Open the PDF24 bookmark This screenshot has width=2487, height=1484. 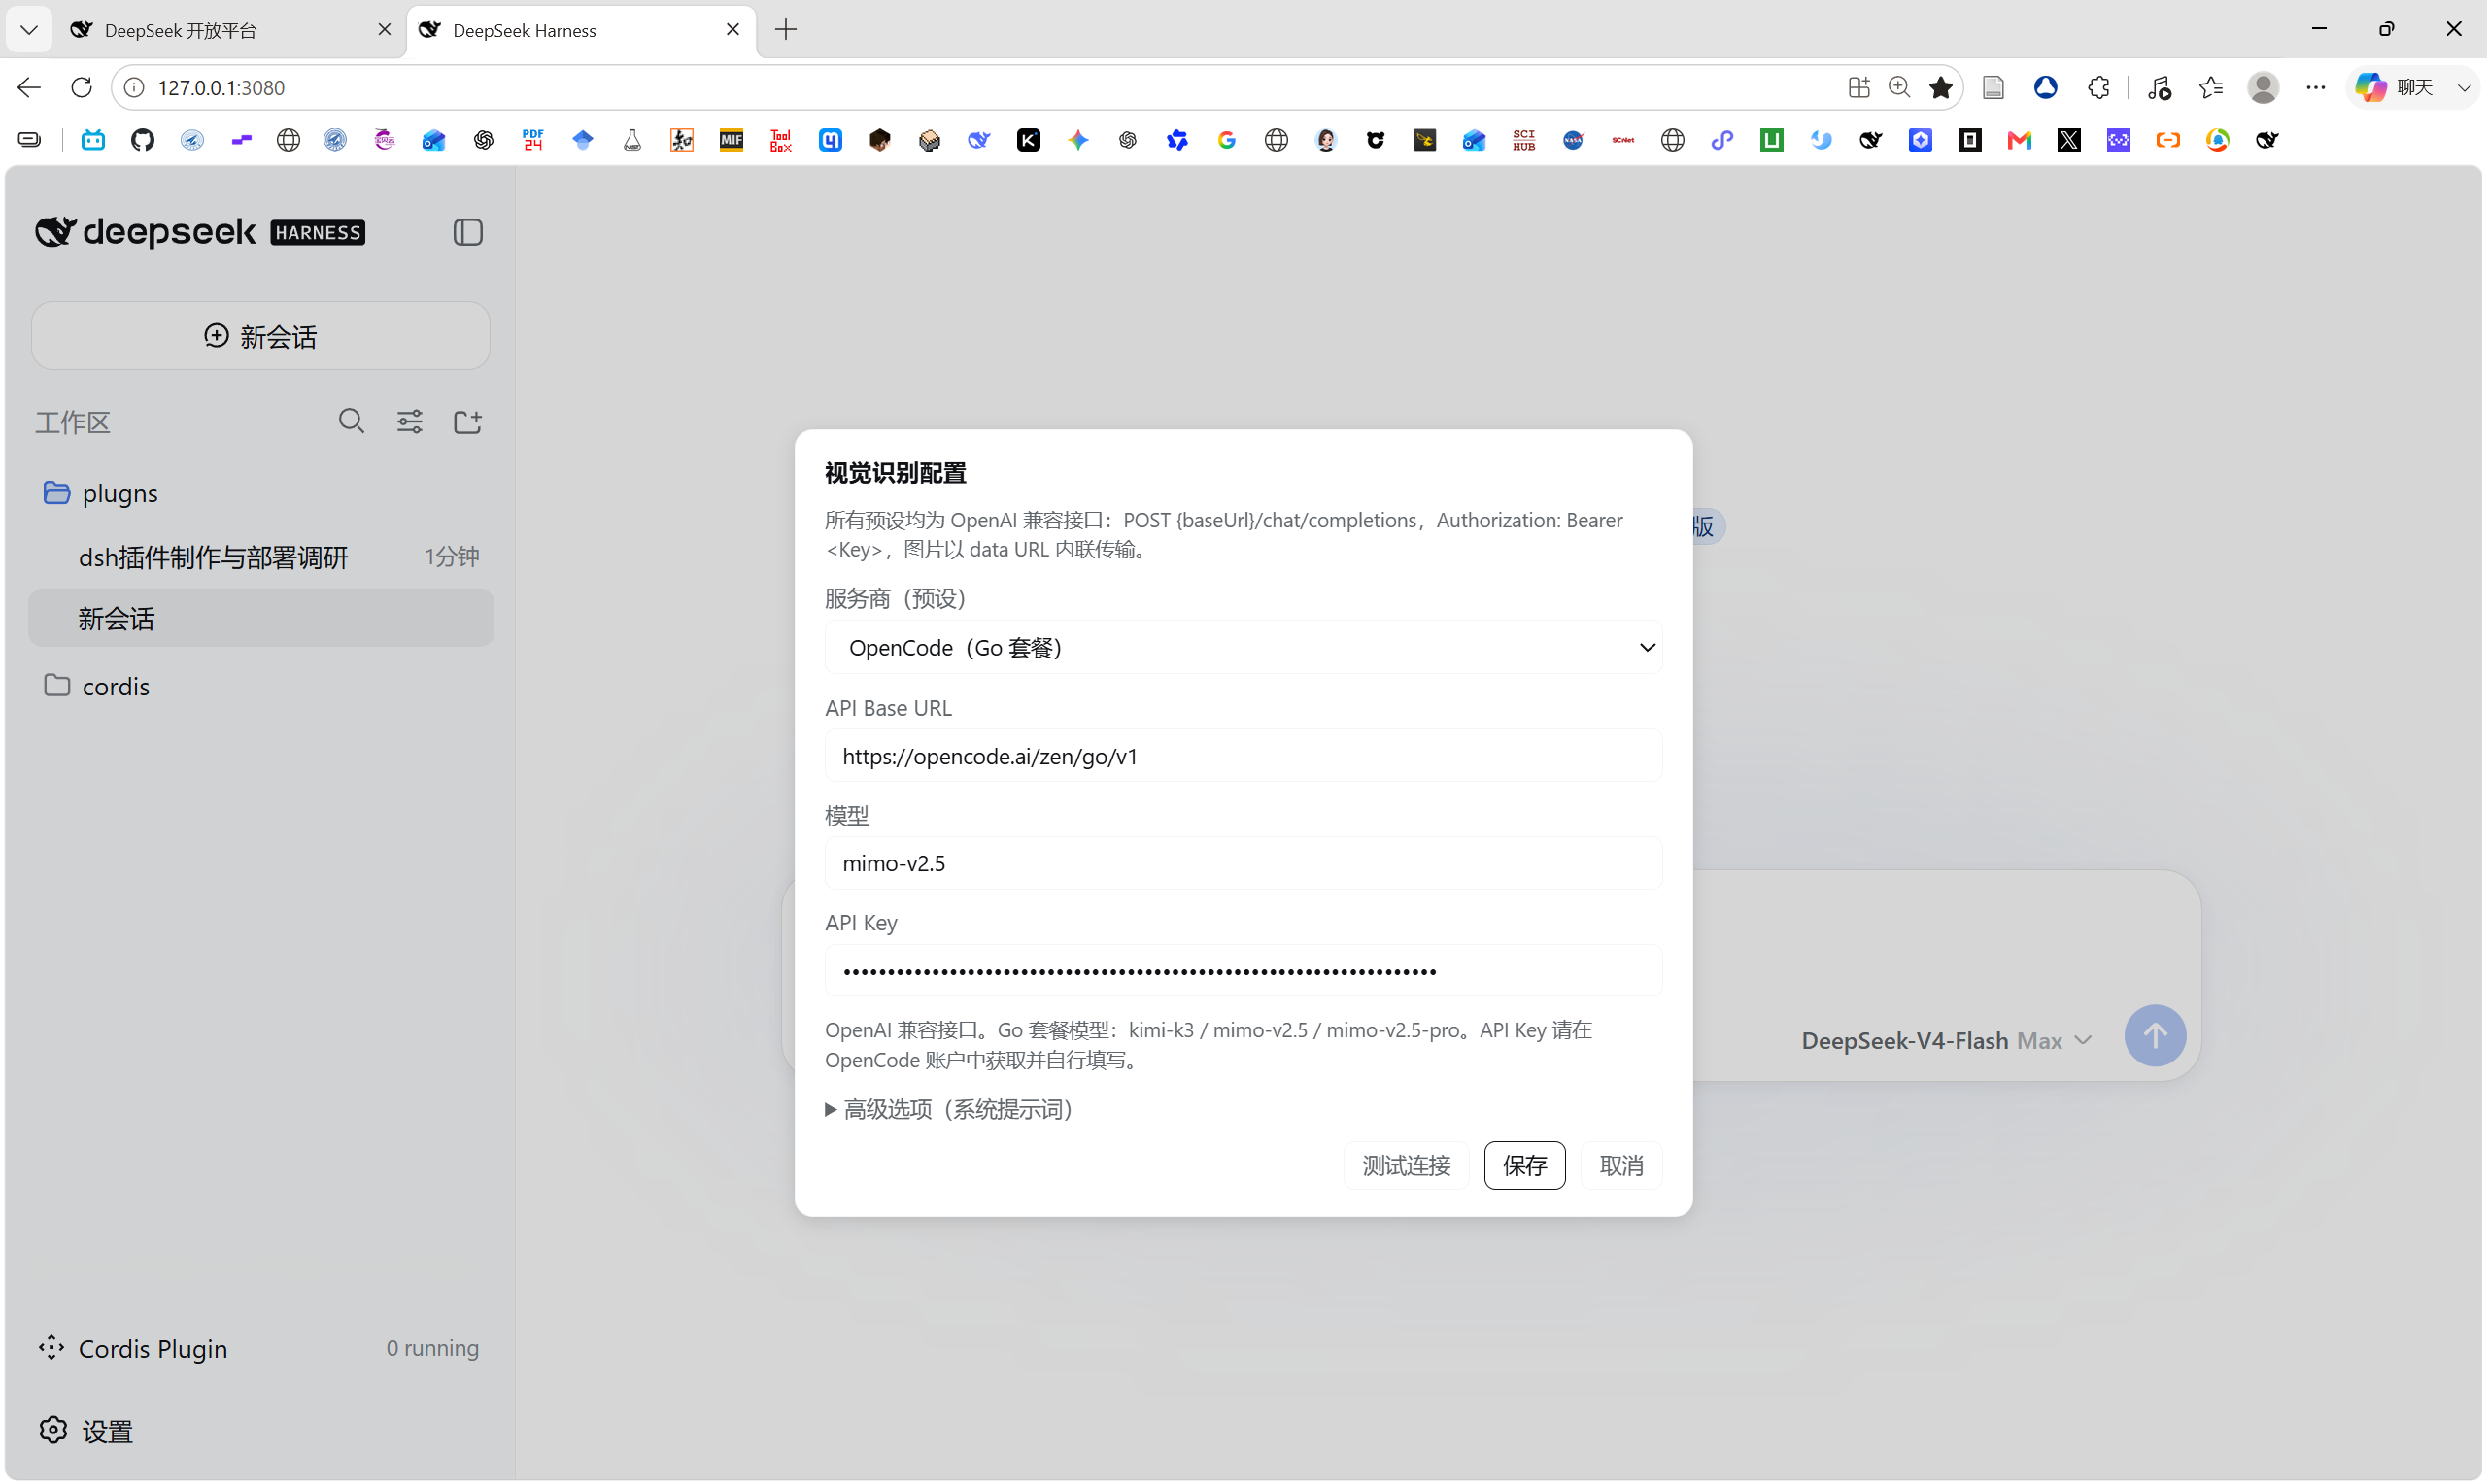533,140
